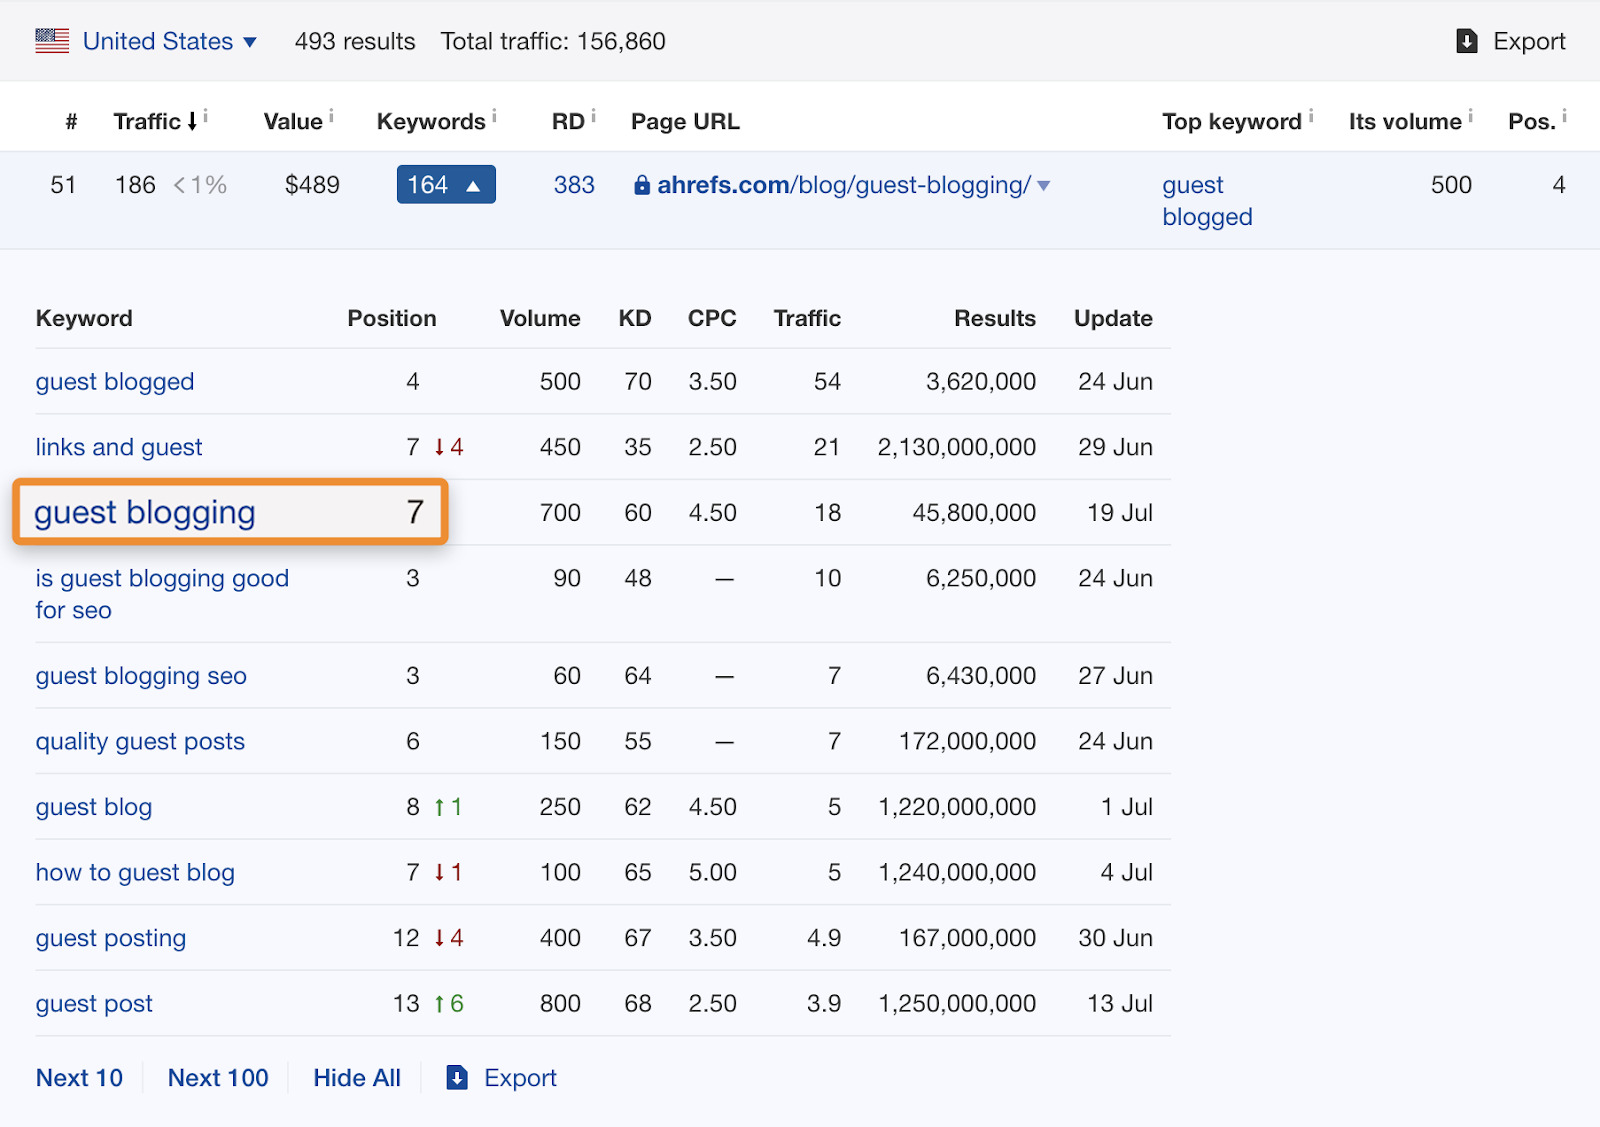Click the Hide All option
Screen dimensions: 1600x1127
(x=356, y=1077)
